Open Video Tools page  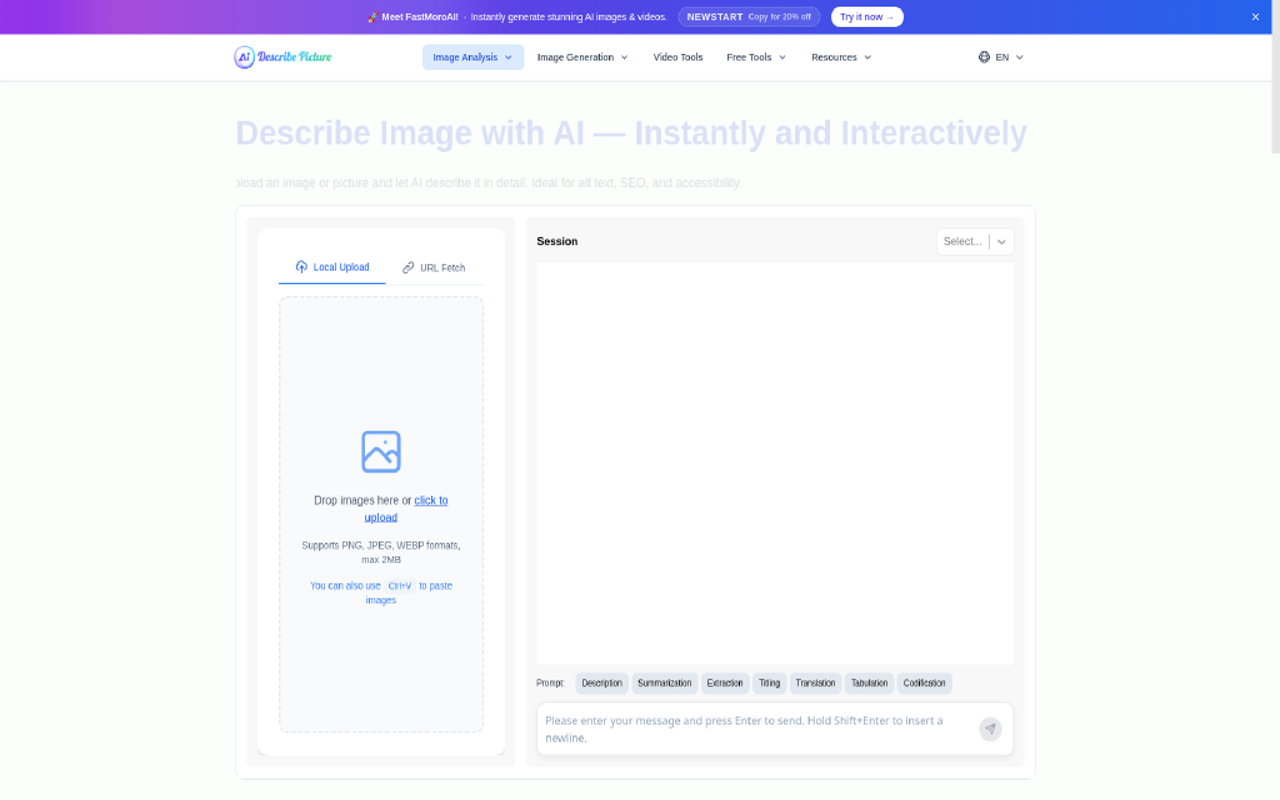pyautogui.click(x=678, y=57)
